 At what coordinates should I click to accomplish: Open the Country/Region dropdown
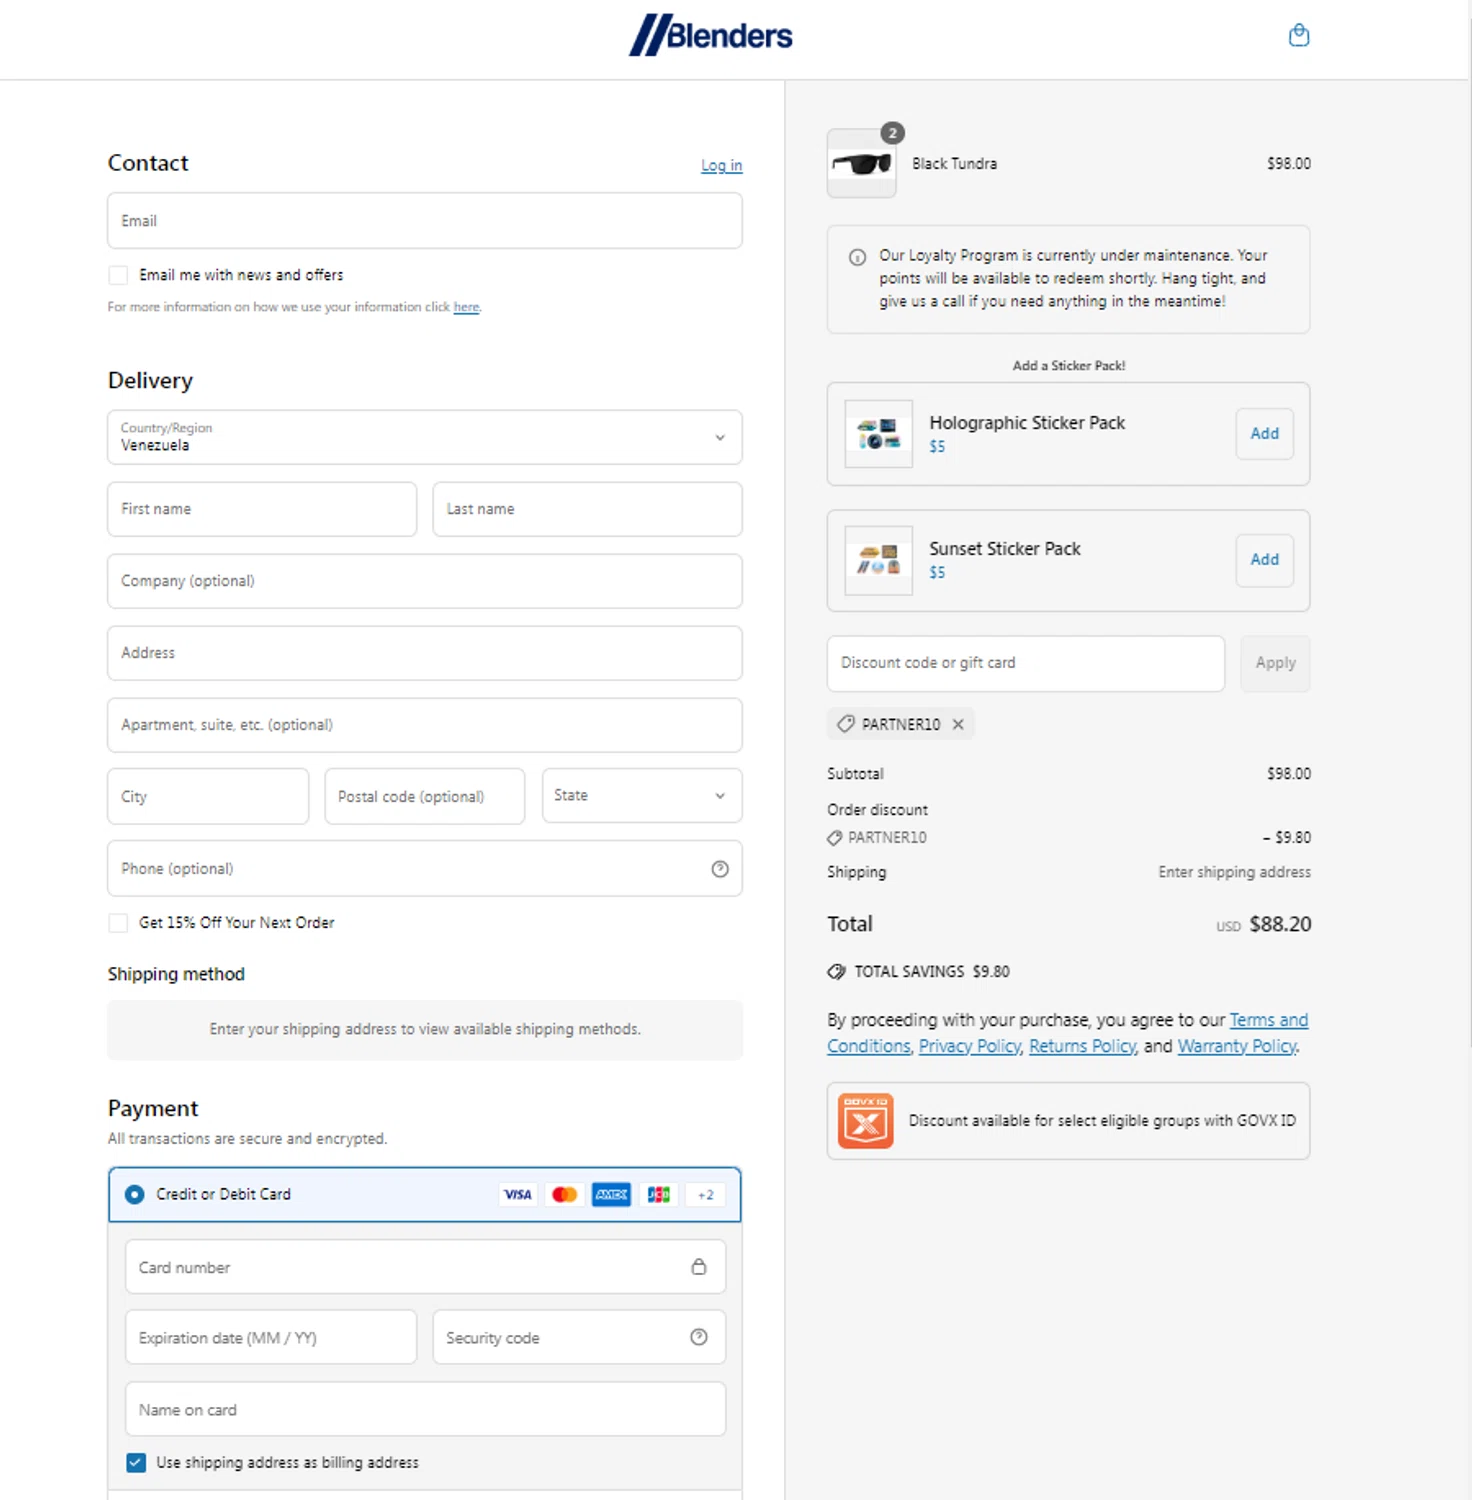(x=425, y=437)
